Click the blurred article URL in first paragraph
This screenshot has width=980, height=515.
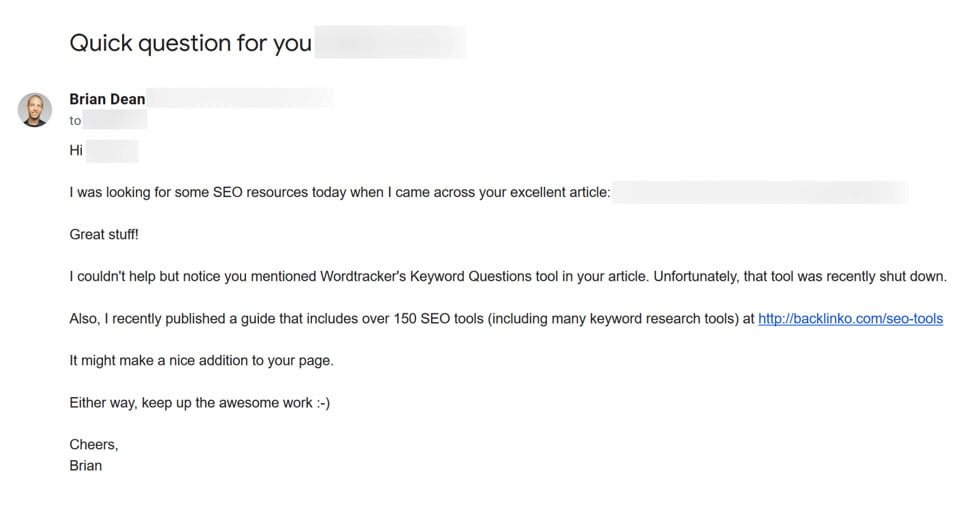click(x=760, y=192)
